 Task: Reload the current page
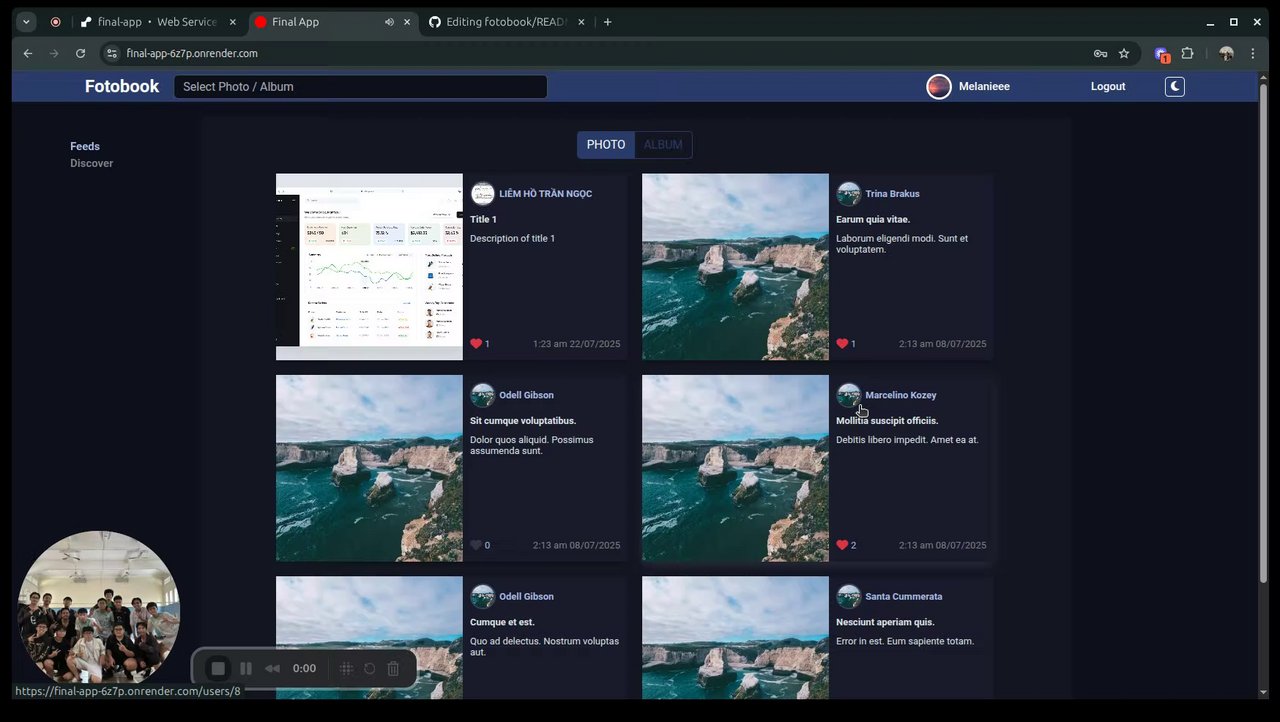coord(80,54)
